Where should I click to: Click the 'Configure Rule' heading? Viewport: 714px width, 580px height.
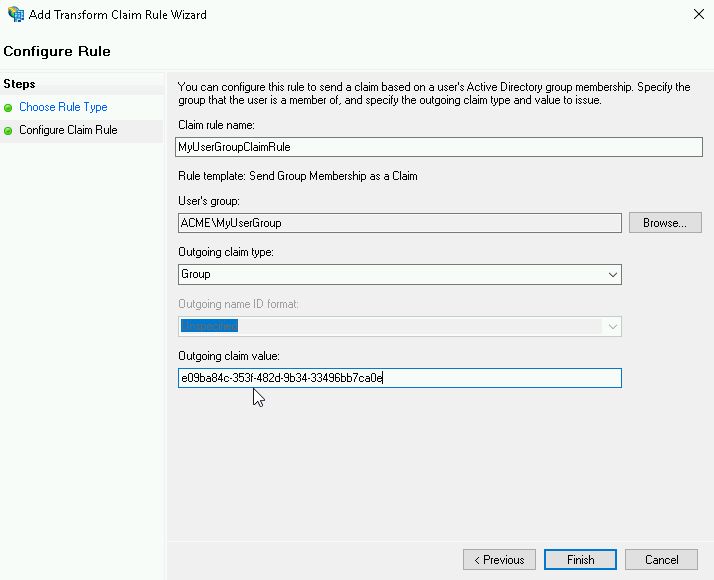tap(57, 51)
